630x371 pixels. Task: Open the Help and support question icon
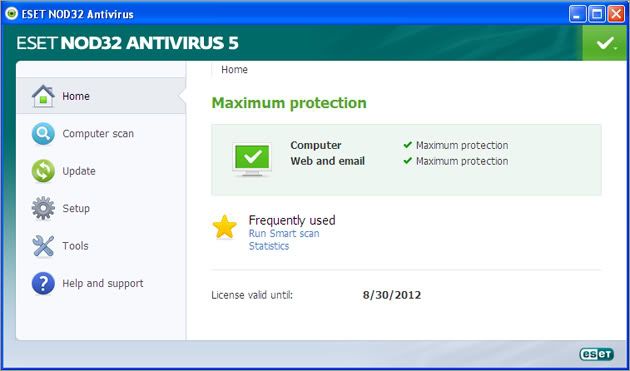coord(43,283)
